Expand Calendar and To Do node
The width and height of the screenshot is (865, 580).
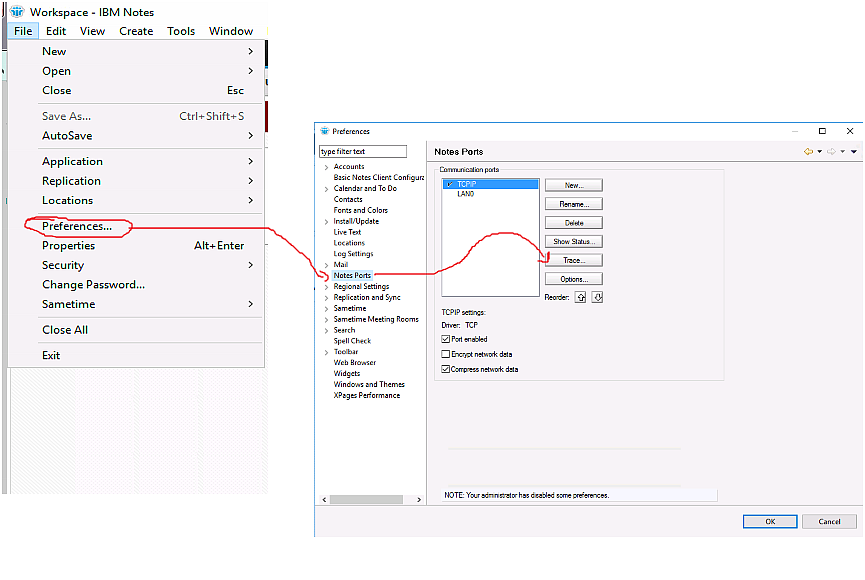click(327, 189)
